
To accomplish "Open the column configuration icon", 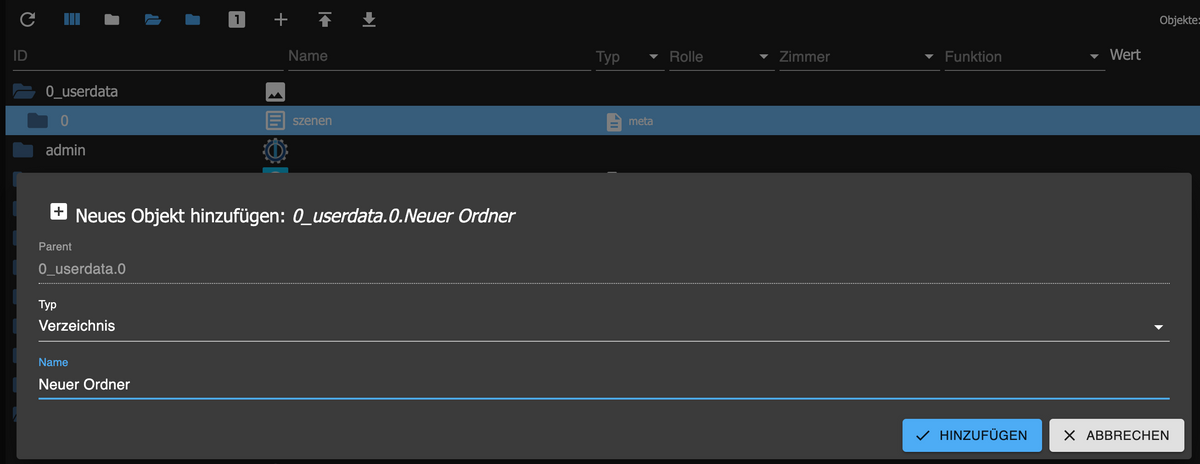I will pyautogui.click(x=72, y=19).
